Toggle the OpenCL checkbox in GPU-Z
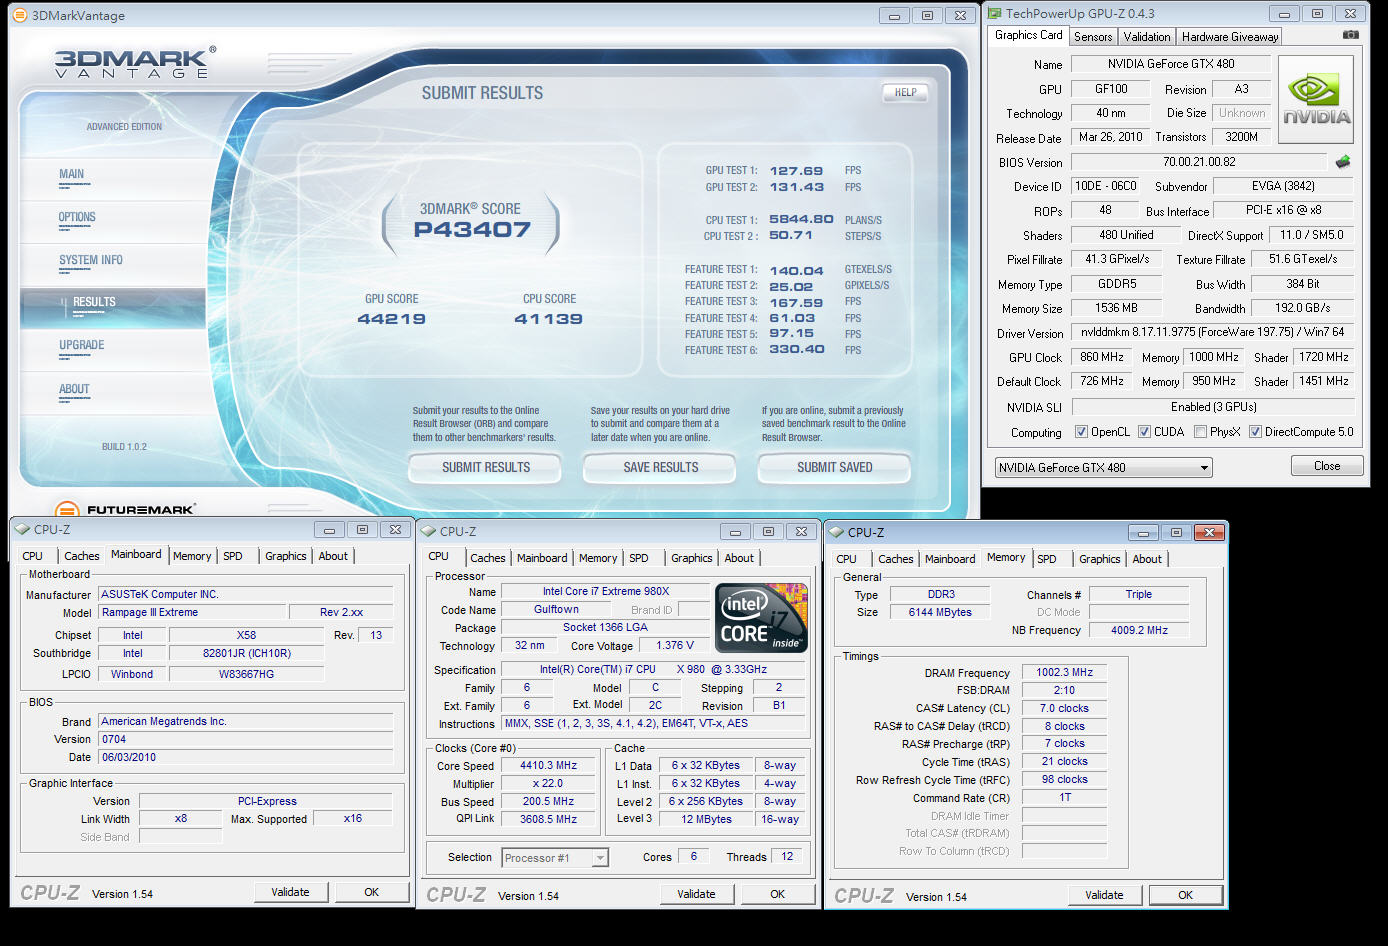The height and width of the screenshot is (946, 1388). [x=1081, y=432]
